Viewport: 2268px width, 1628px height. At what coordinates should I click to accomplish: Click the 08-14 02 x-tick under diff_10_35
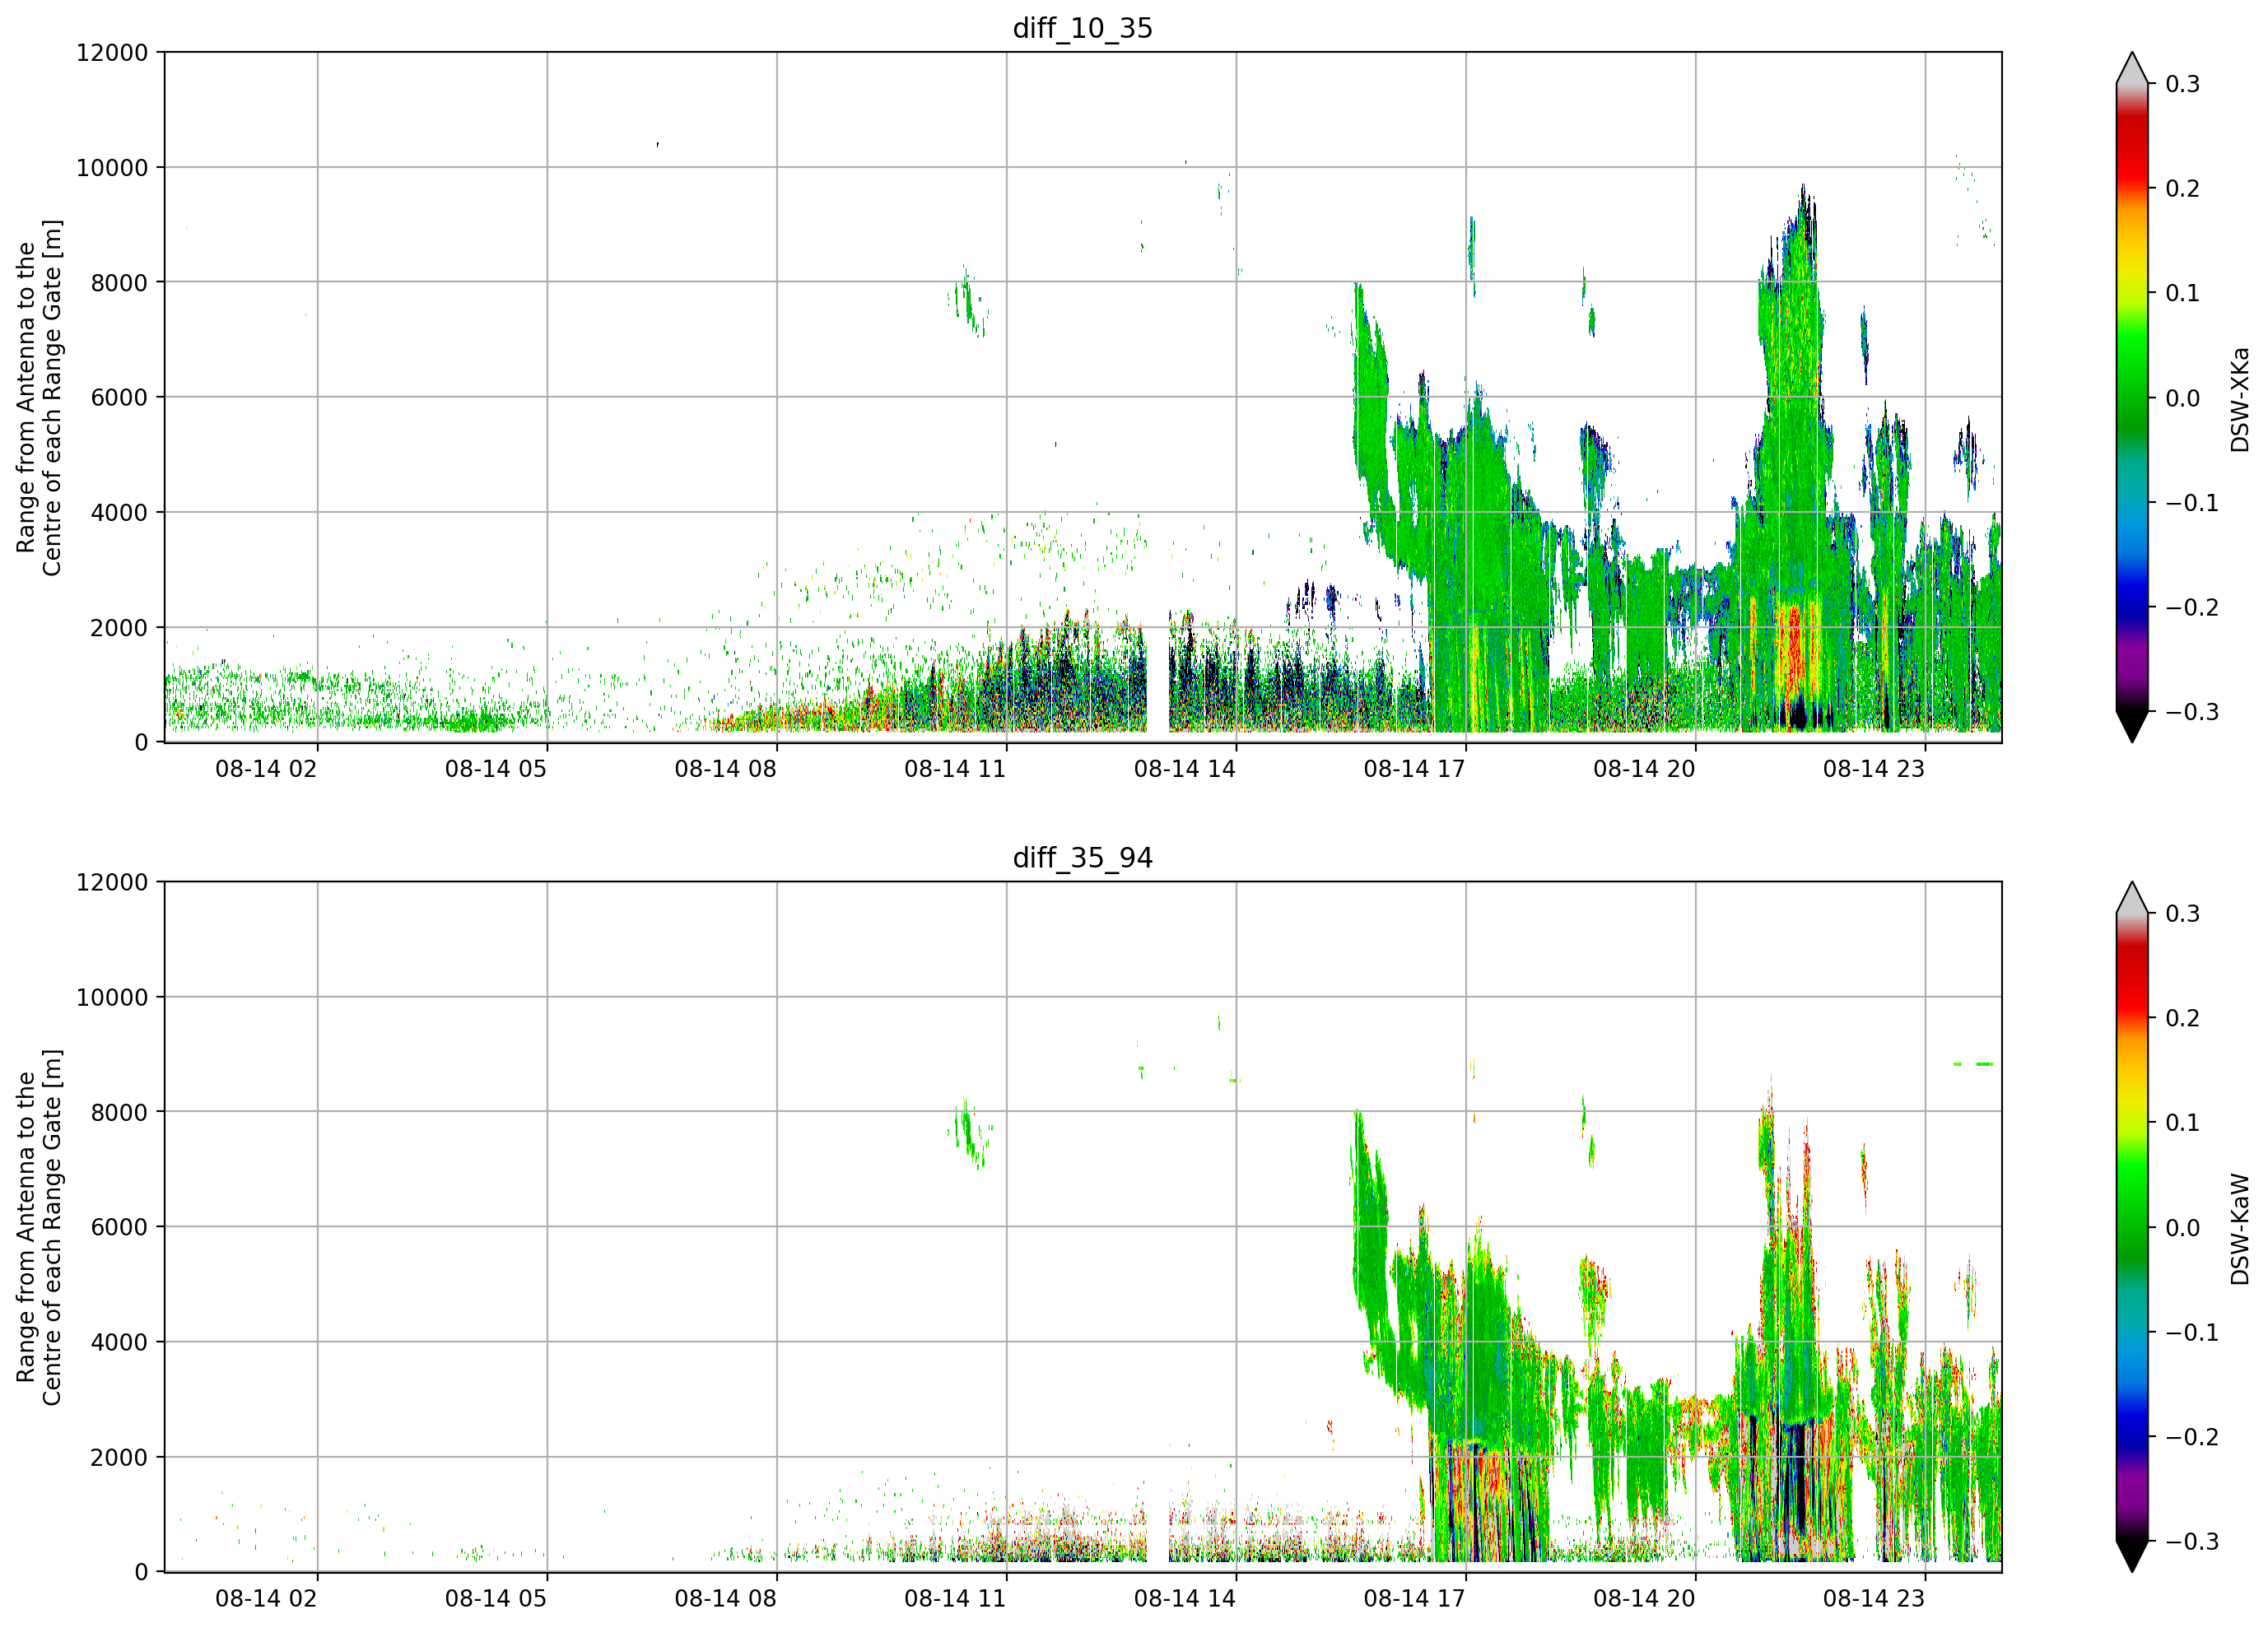tap(266, 769)
